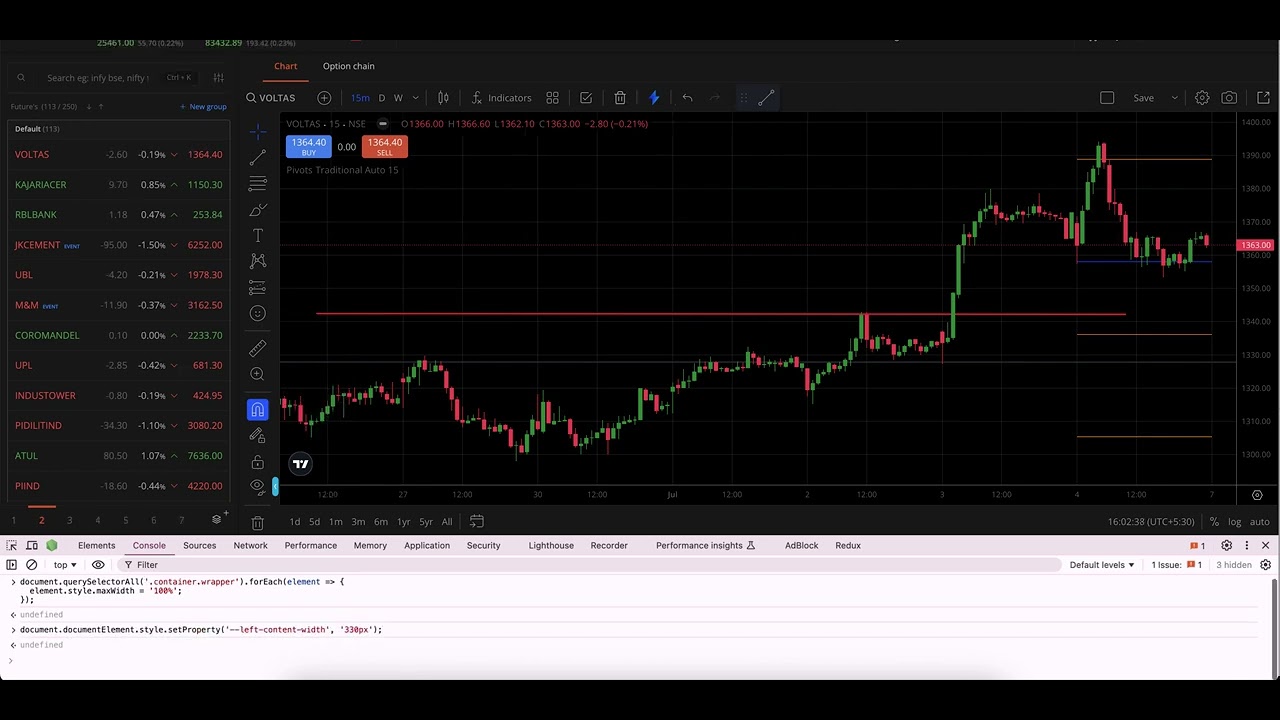The image size is (1280, 720).
Task: Pop out the chart in new window
Action: pyautogui.click(x=1263, y=98)
